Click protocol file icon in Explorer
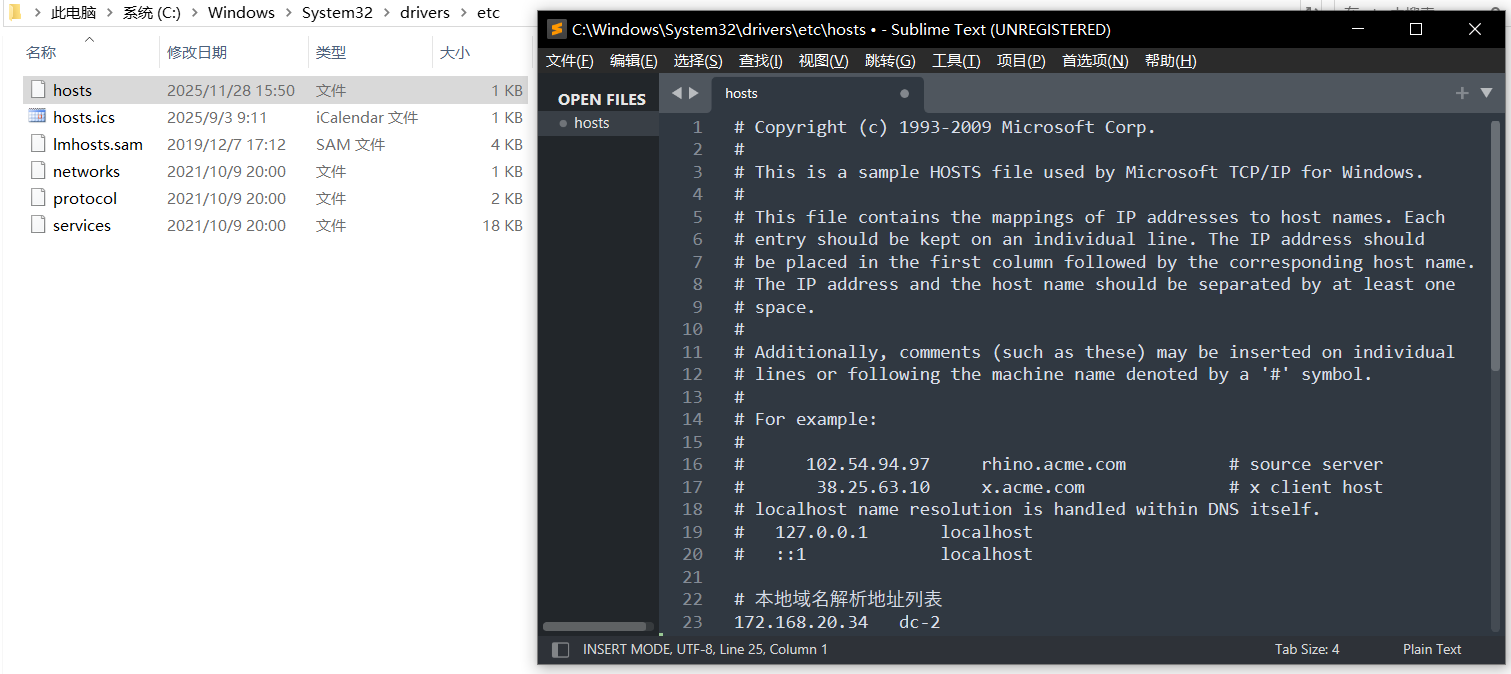 tap(38, 198)
